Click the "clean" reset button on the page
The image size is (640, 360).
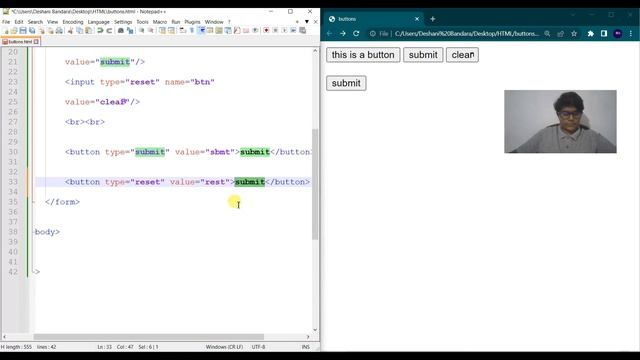462,55
